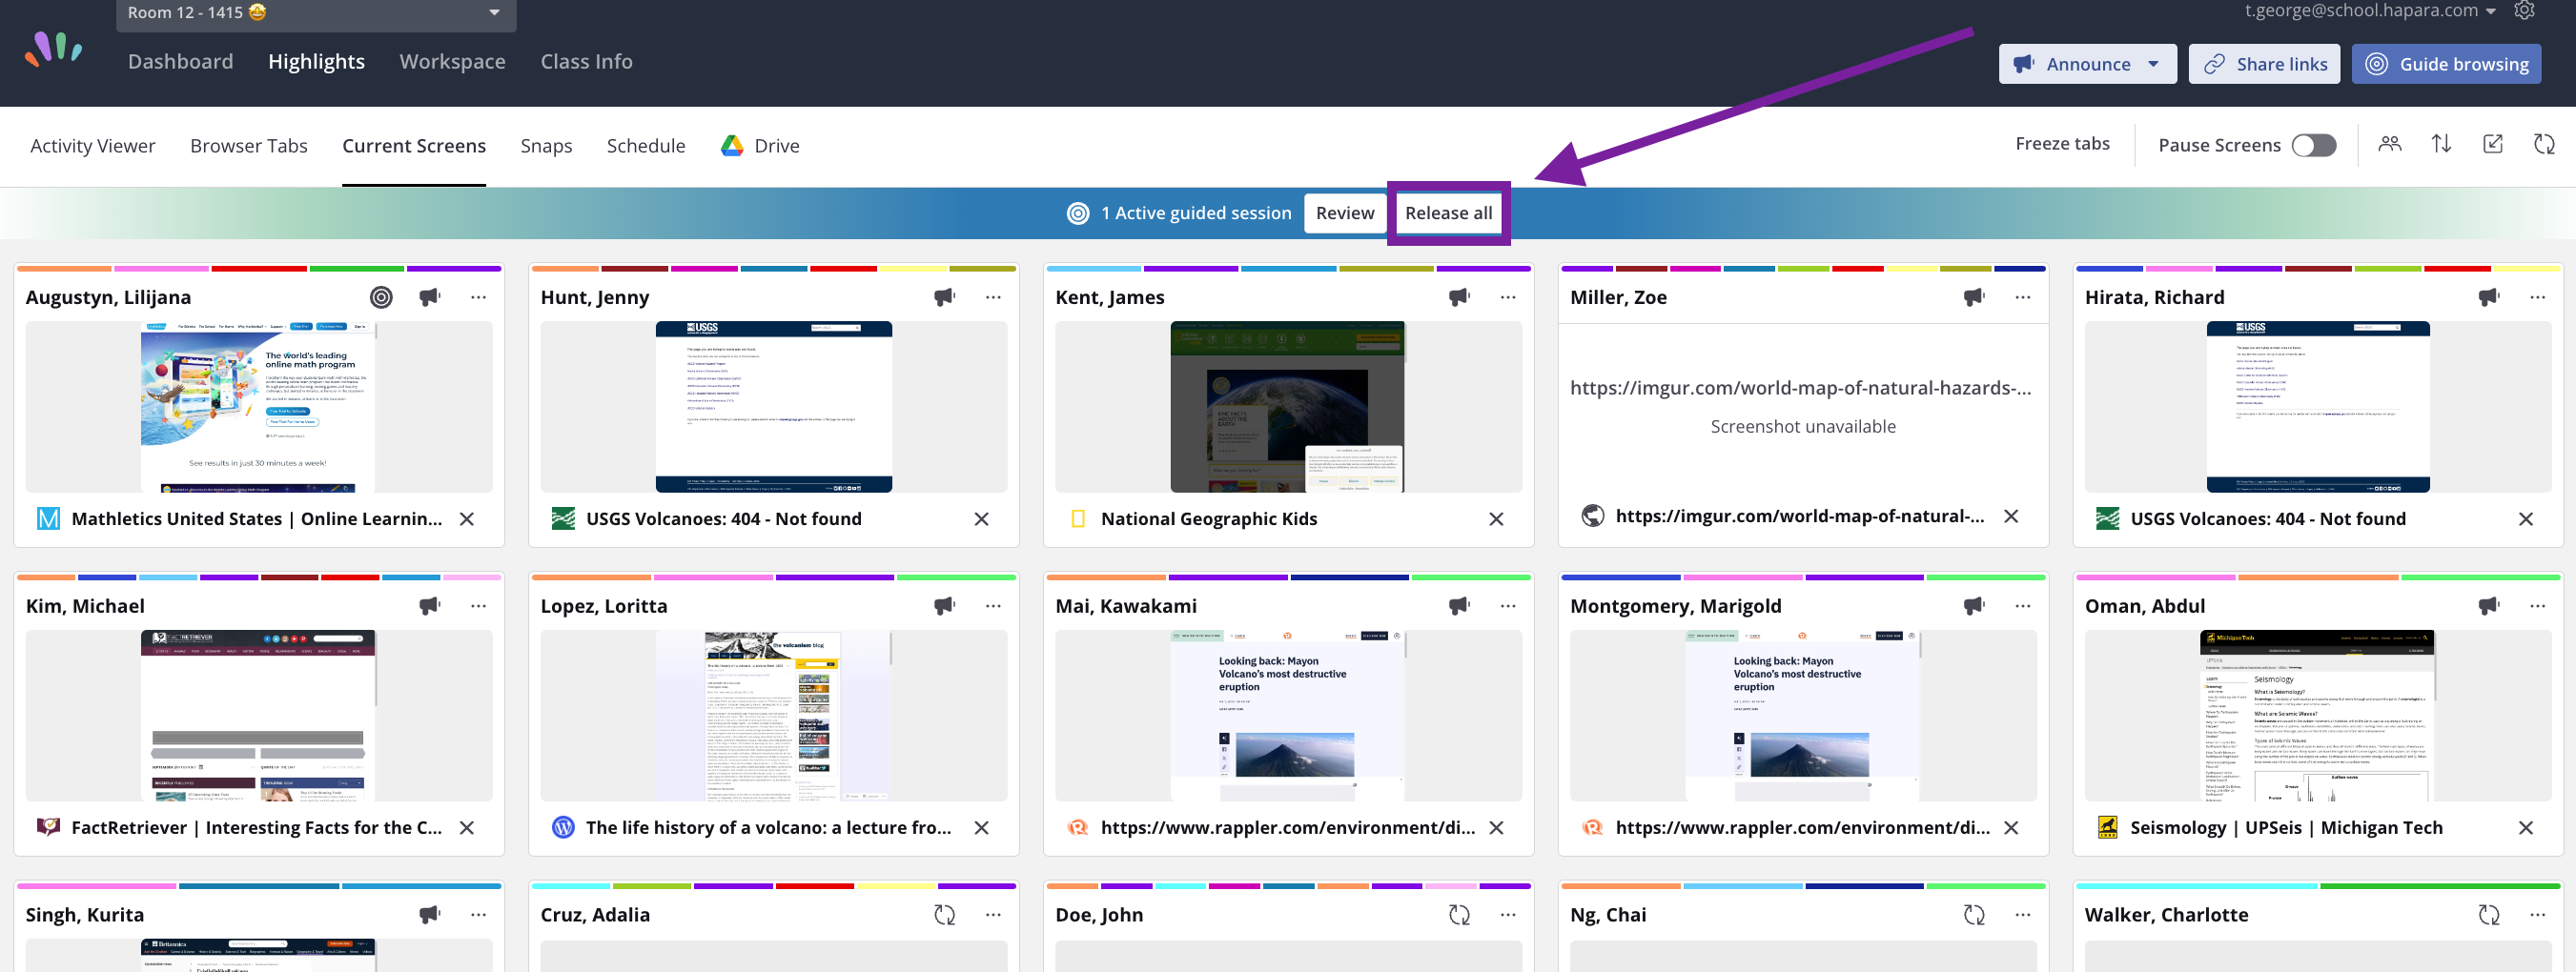Click Review for the active guided session
Viewport: 2576px width, 972px height.
[x=1345, y=213]
